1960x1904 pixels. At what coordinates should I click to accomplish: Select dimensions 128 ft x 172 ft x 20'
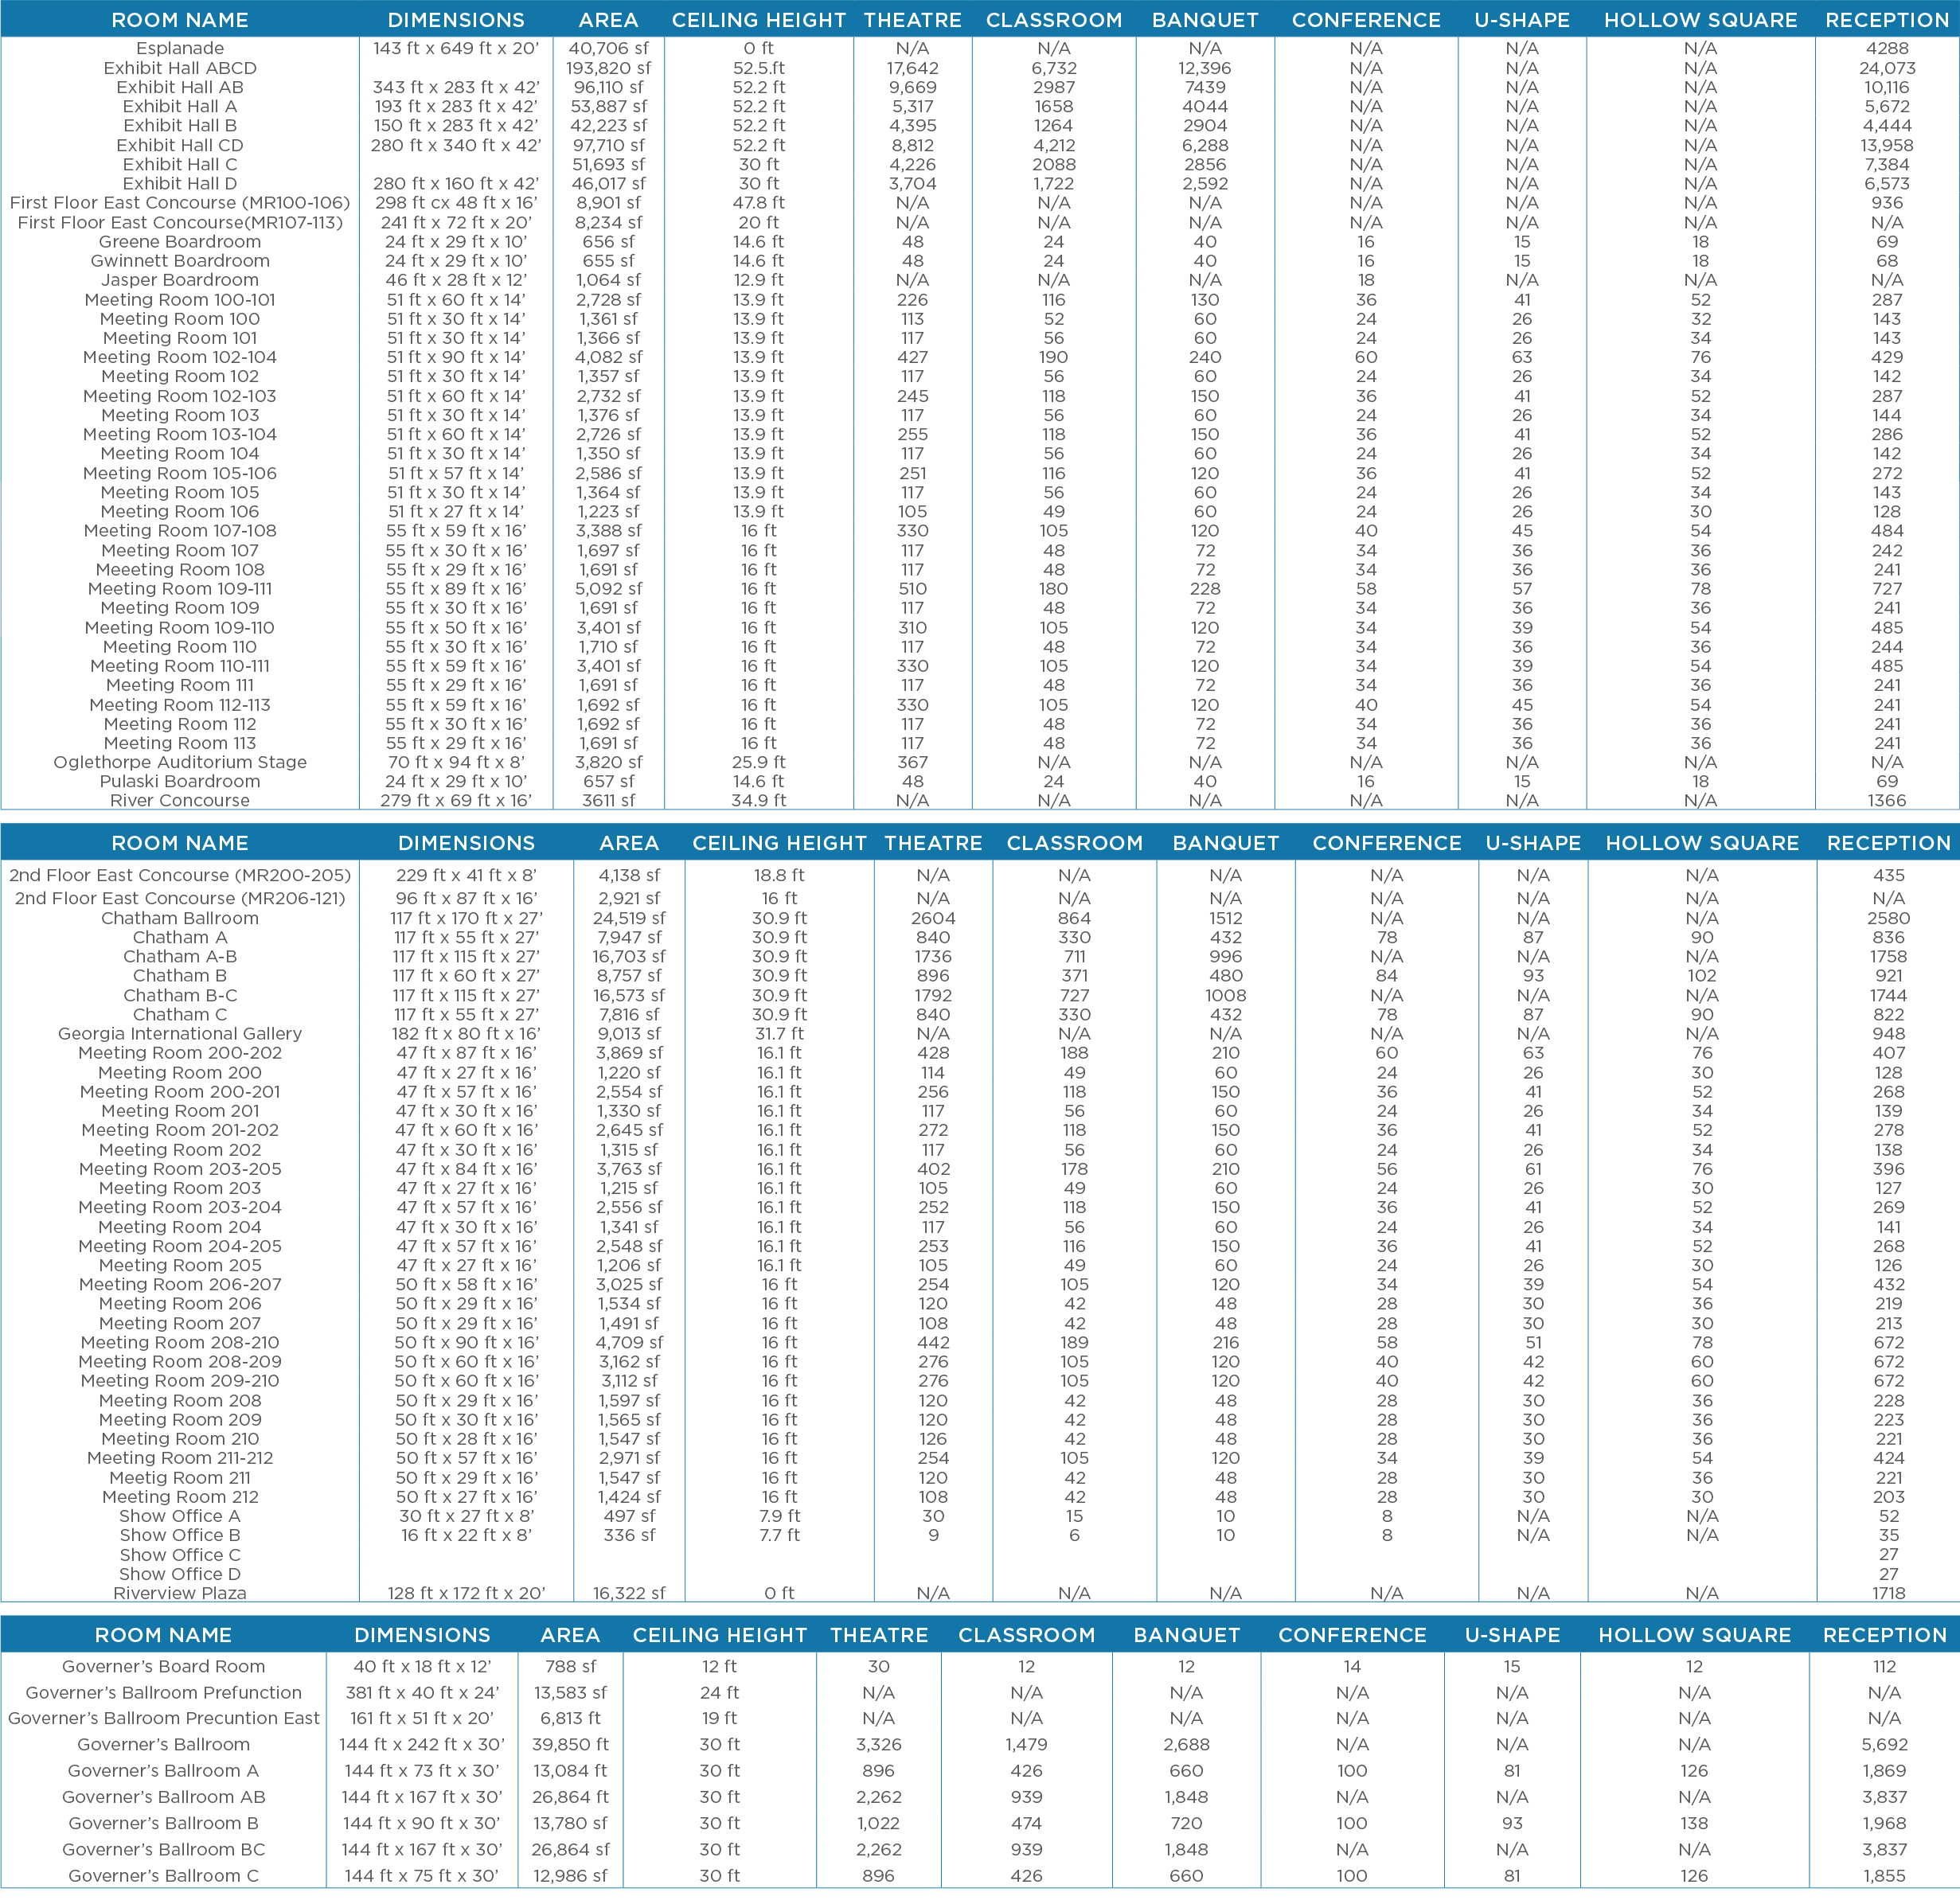(x=466, y=1593)
